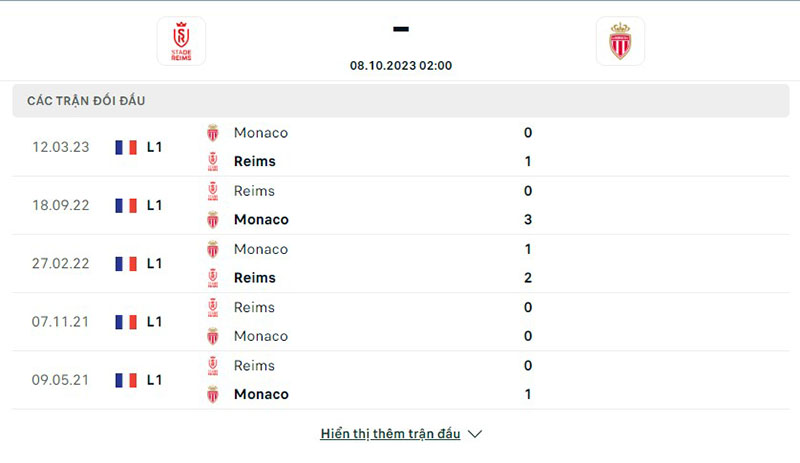The image size is (800, 463).
Task: Click France flag for 12.03.23 match
Action: [x=126, y=147]
